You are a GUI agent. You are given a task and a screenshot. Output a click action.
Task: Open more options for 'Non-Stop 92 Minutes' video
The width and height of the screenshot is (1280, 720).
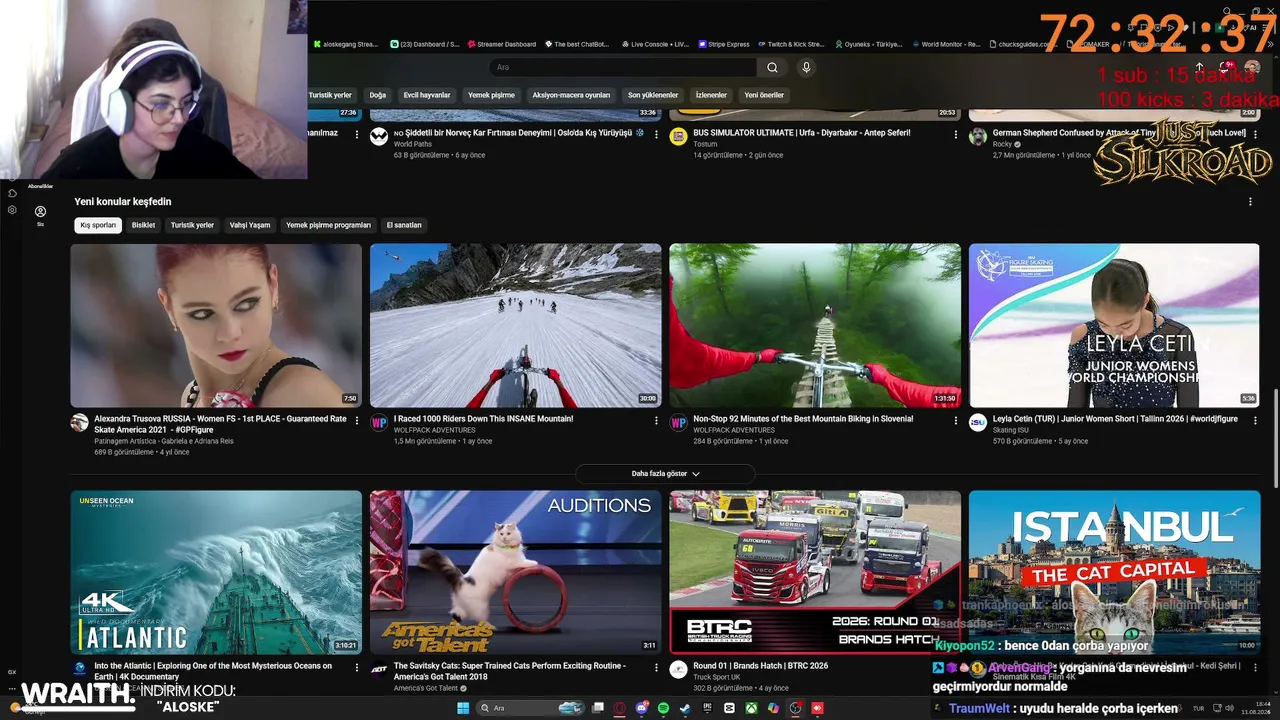(x=956, y=420)
